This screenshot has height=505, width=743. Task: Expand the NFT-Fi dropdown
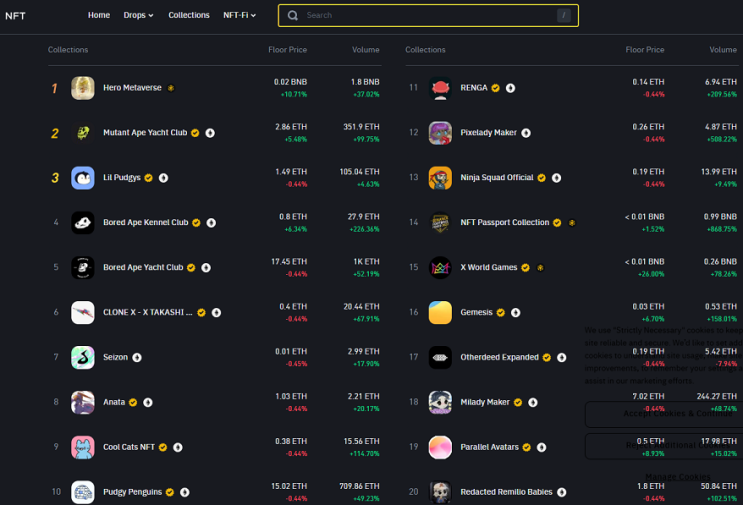pos(239,15)
